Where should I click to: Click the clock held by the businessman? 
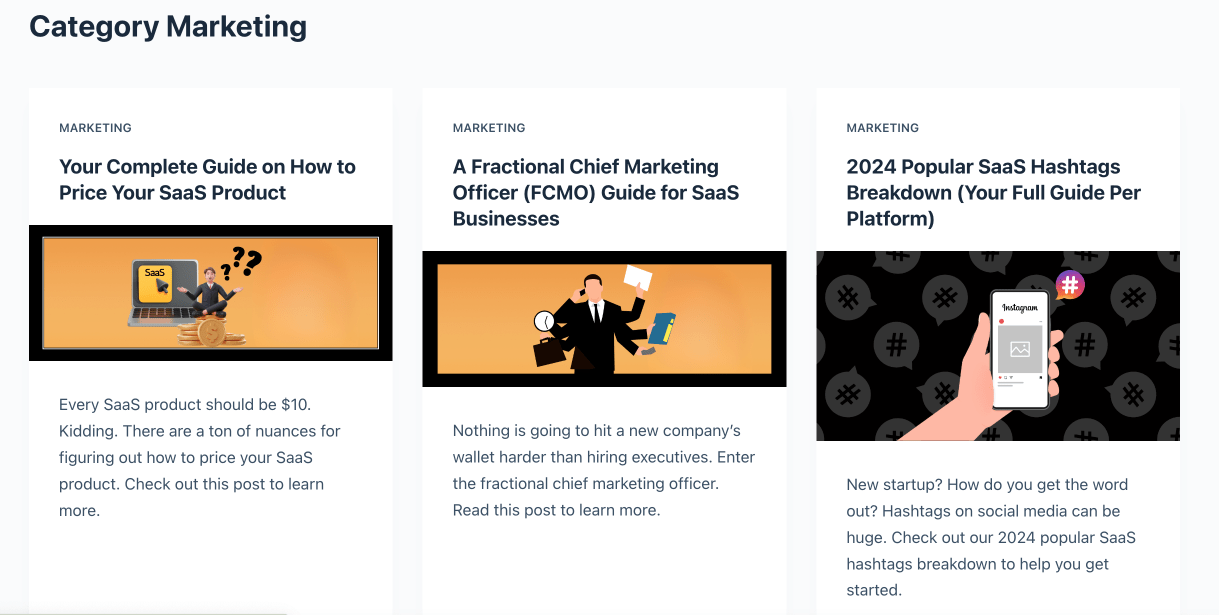click(x=544, y=321)
